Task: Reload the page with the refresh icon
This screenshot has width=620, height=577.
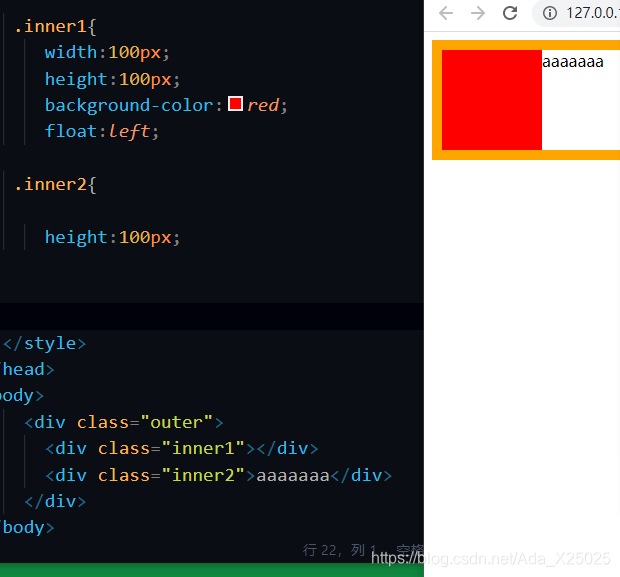Action: tap(510, 13)
